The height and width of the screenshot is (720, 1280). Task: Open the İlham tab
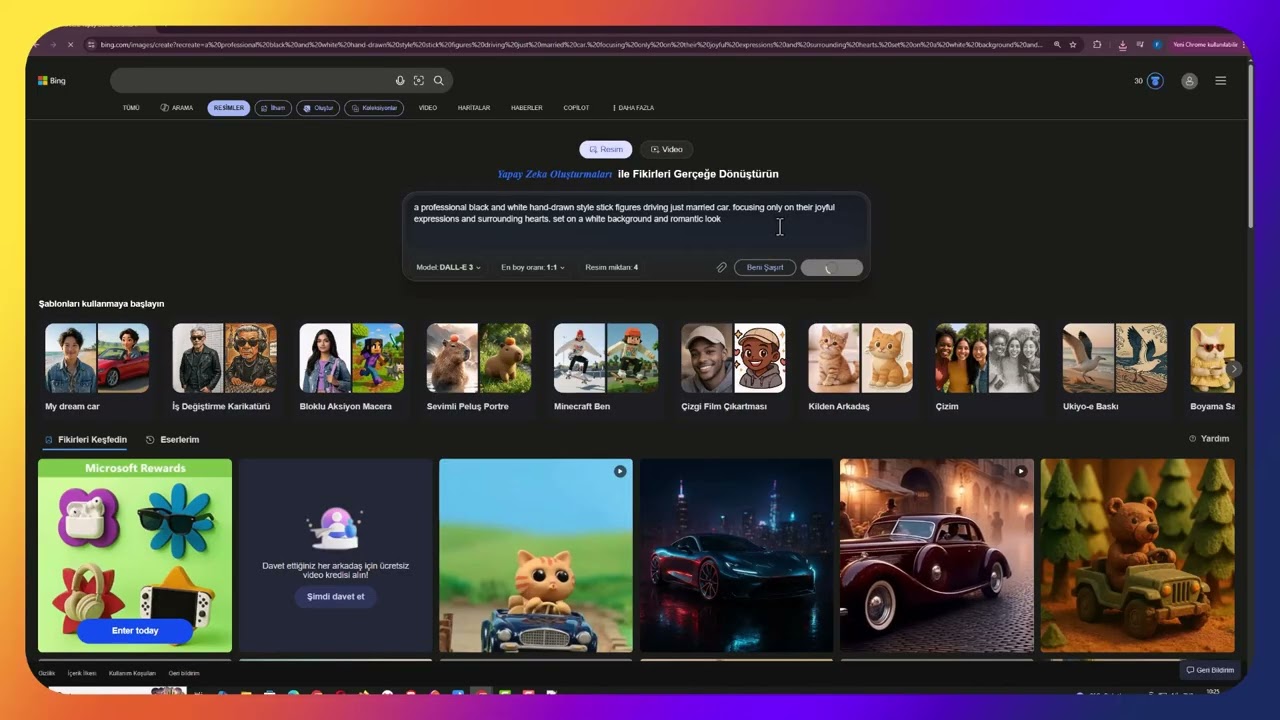pos(273,108)
